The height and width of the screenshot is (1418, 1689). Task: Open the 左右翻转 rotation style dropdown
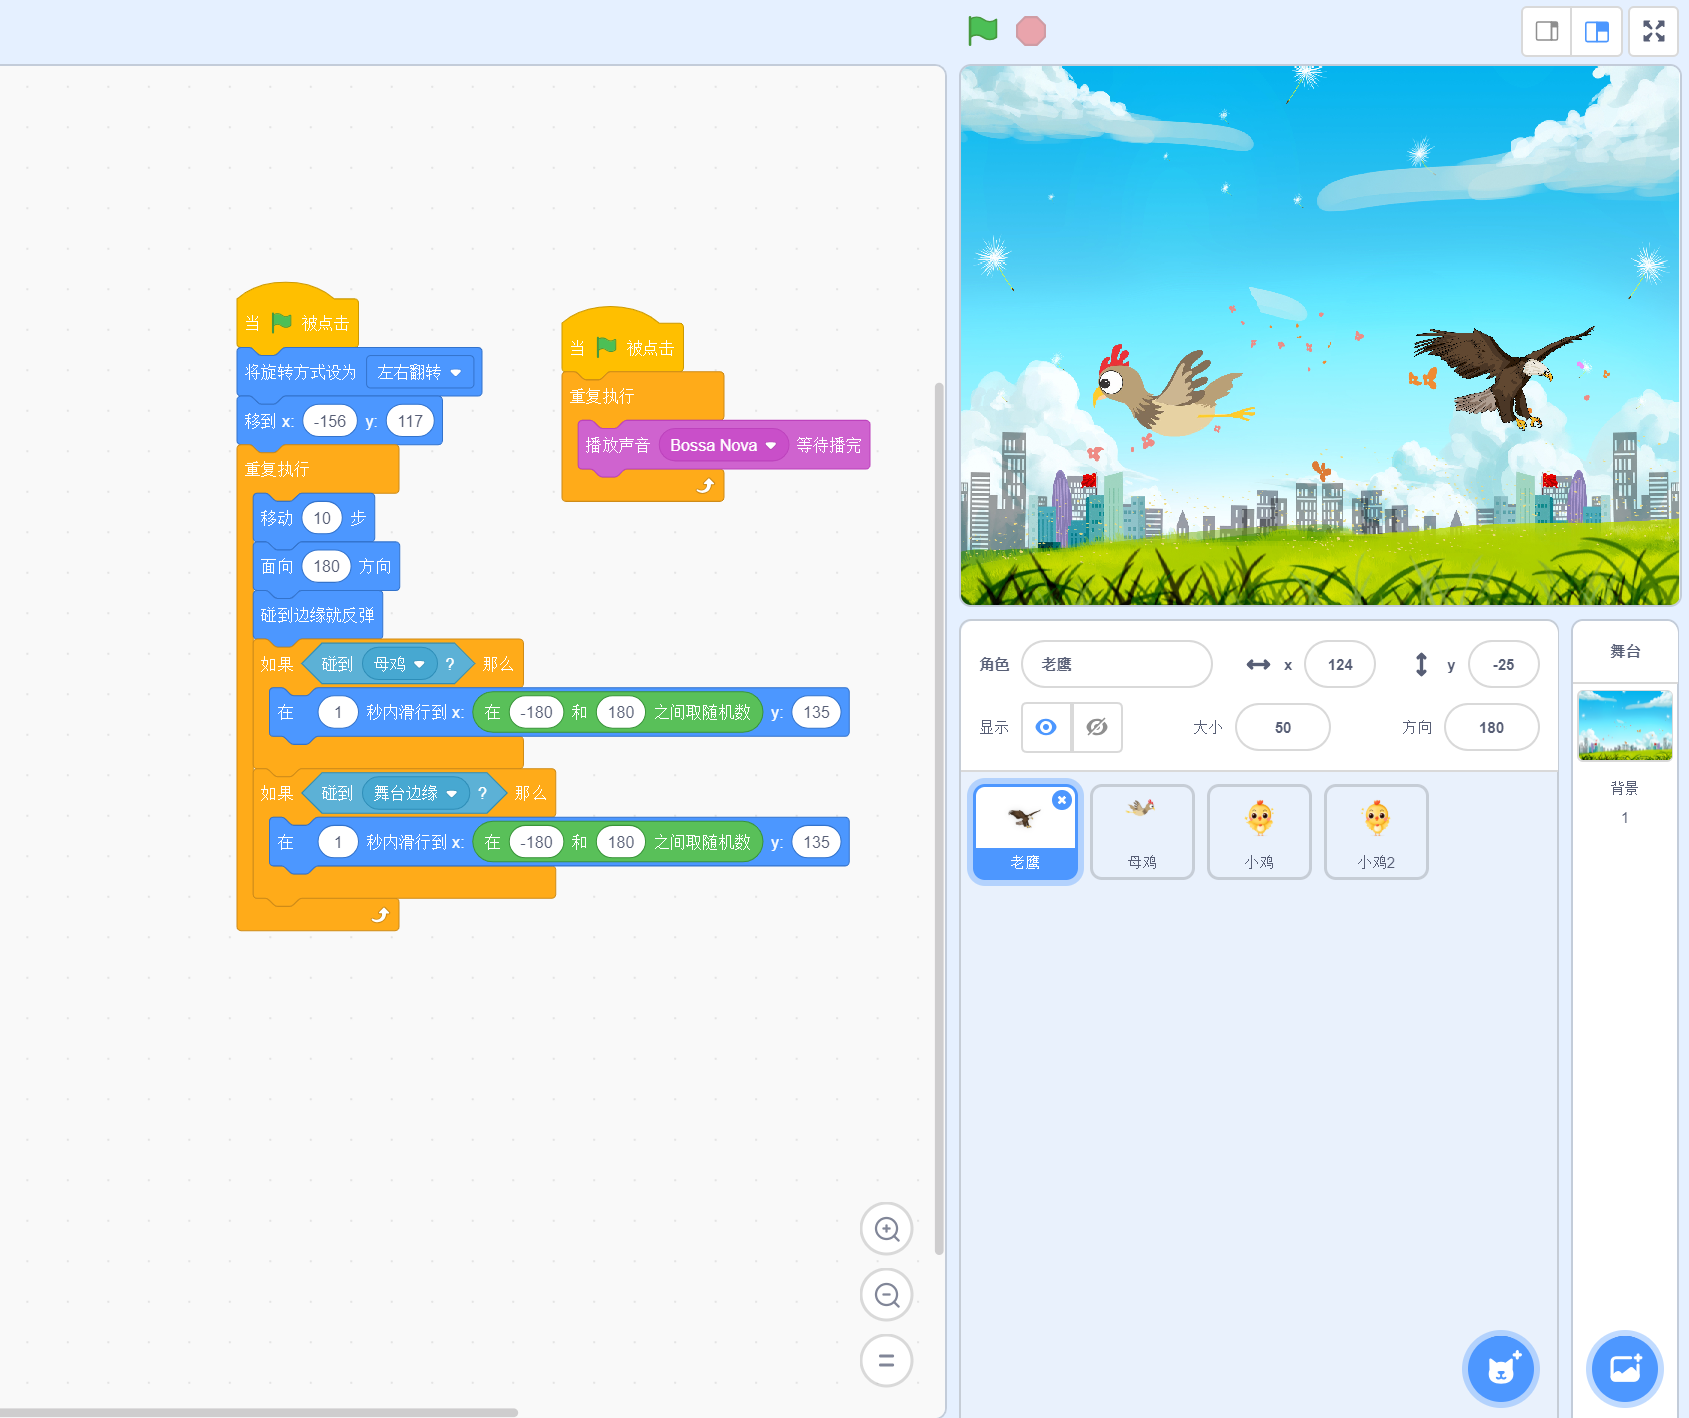(419, 372)
